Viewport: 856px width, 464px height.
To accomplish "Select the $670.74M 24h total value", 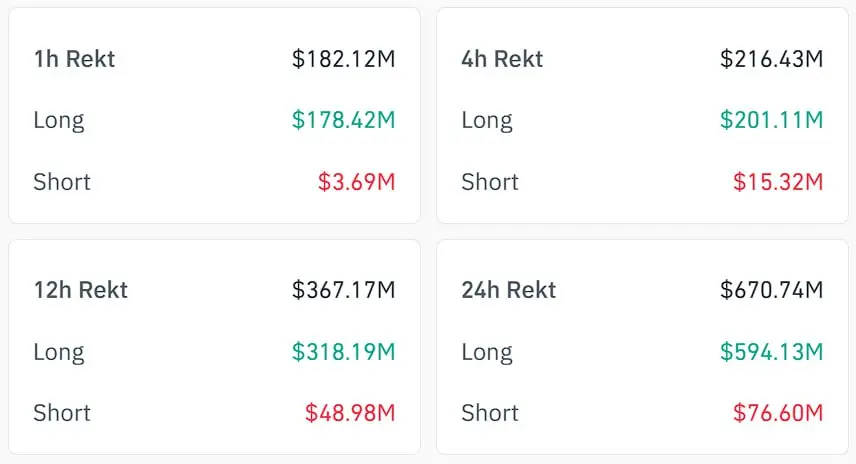I will point(772,291).
